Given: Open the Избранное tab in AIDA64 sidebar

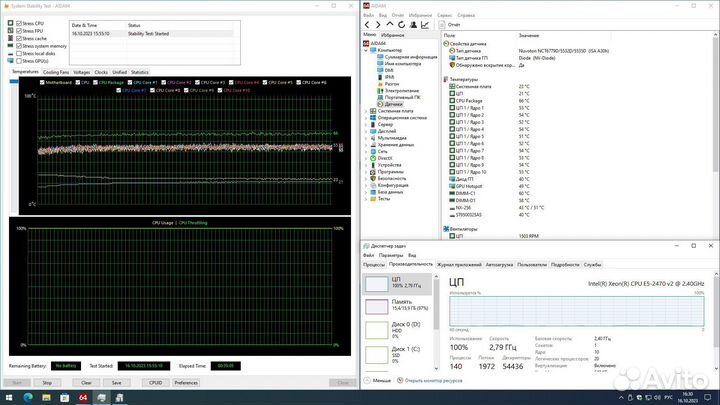Looking at the screenshot, I should [393, 35].
